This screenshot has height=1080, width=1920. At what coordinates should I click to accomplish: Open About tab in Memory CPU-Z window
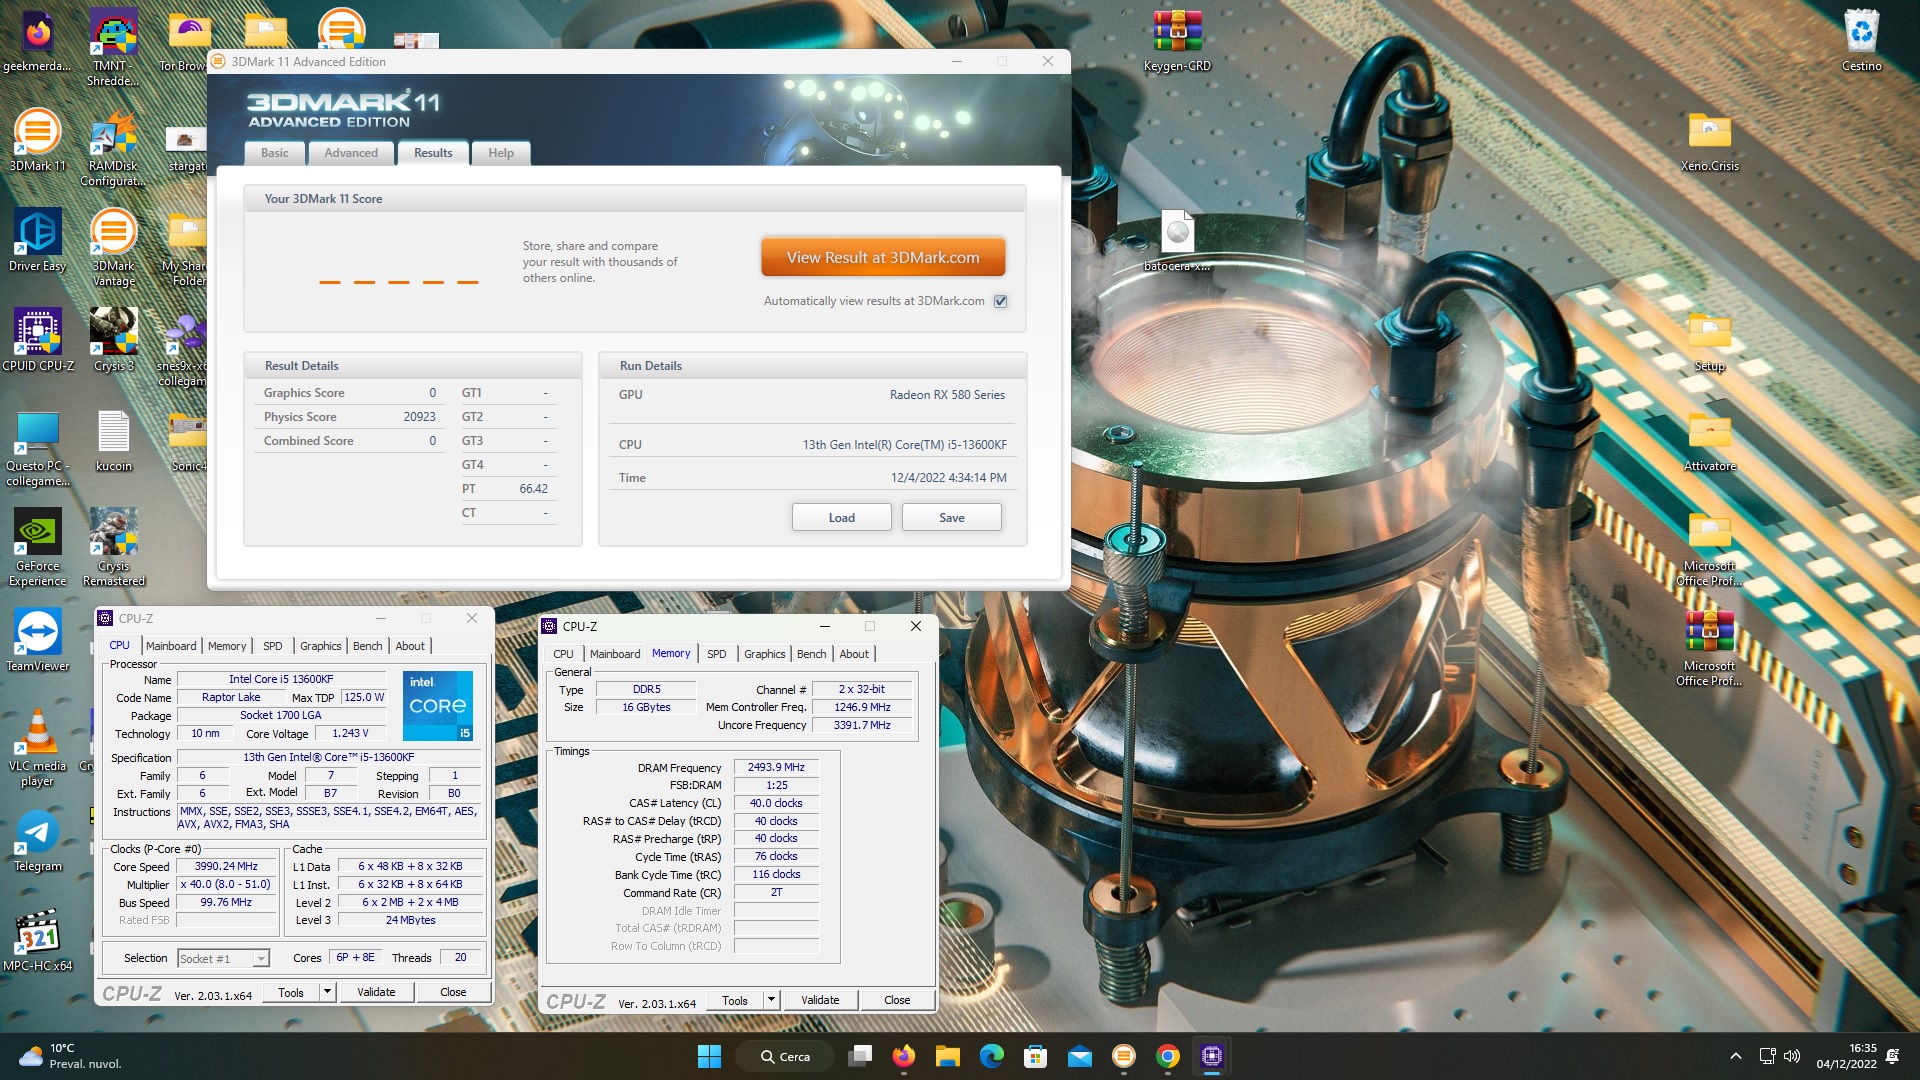click(x=854, y=654)
